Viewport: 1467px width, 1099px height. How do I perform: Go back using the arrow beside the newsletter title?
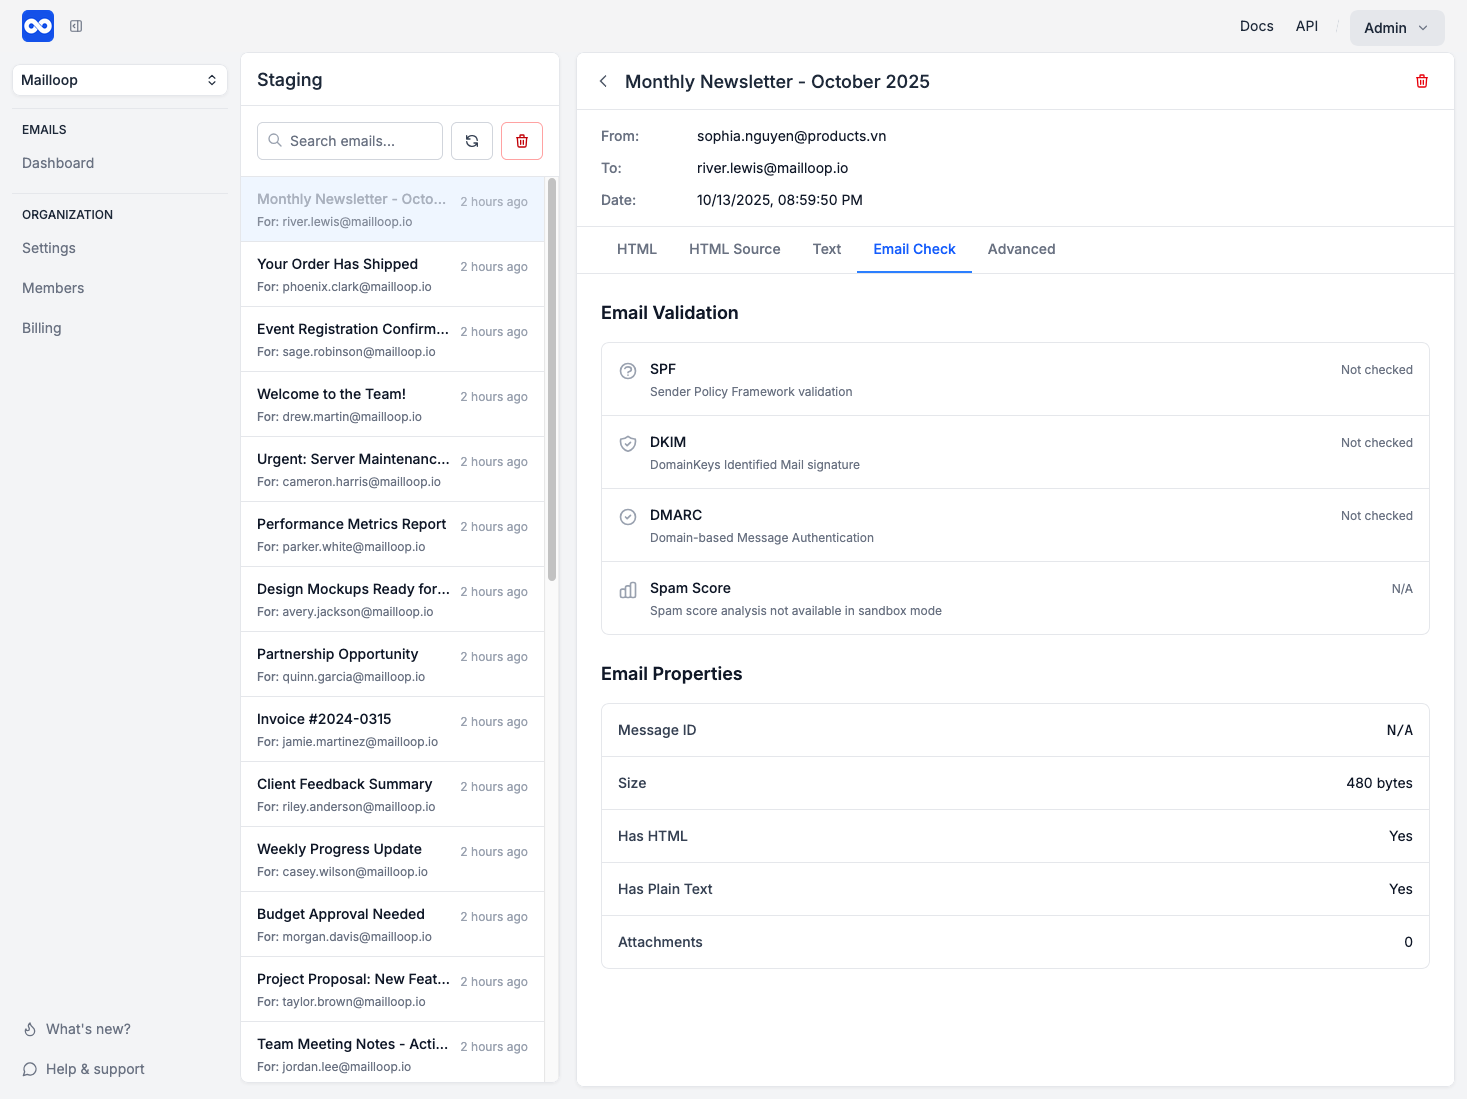pos(603,81)
